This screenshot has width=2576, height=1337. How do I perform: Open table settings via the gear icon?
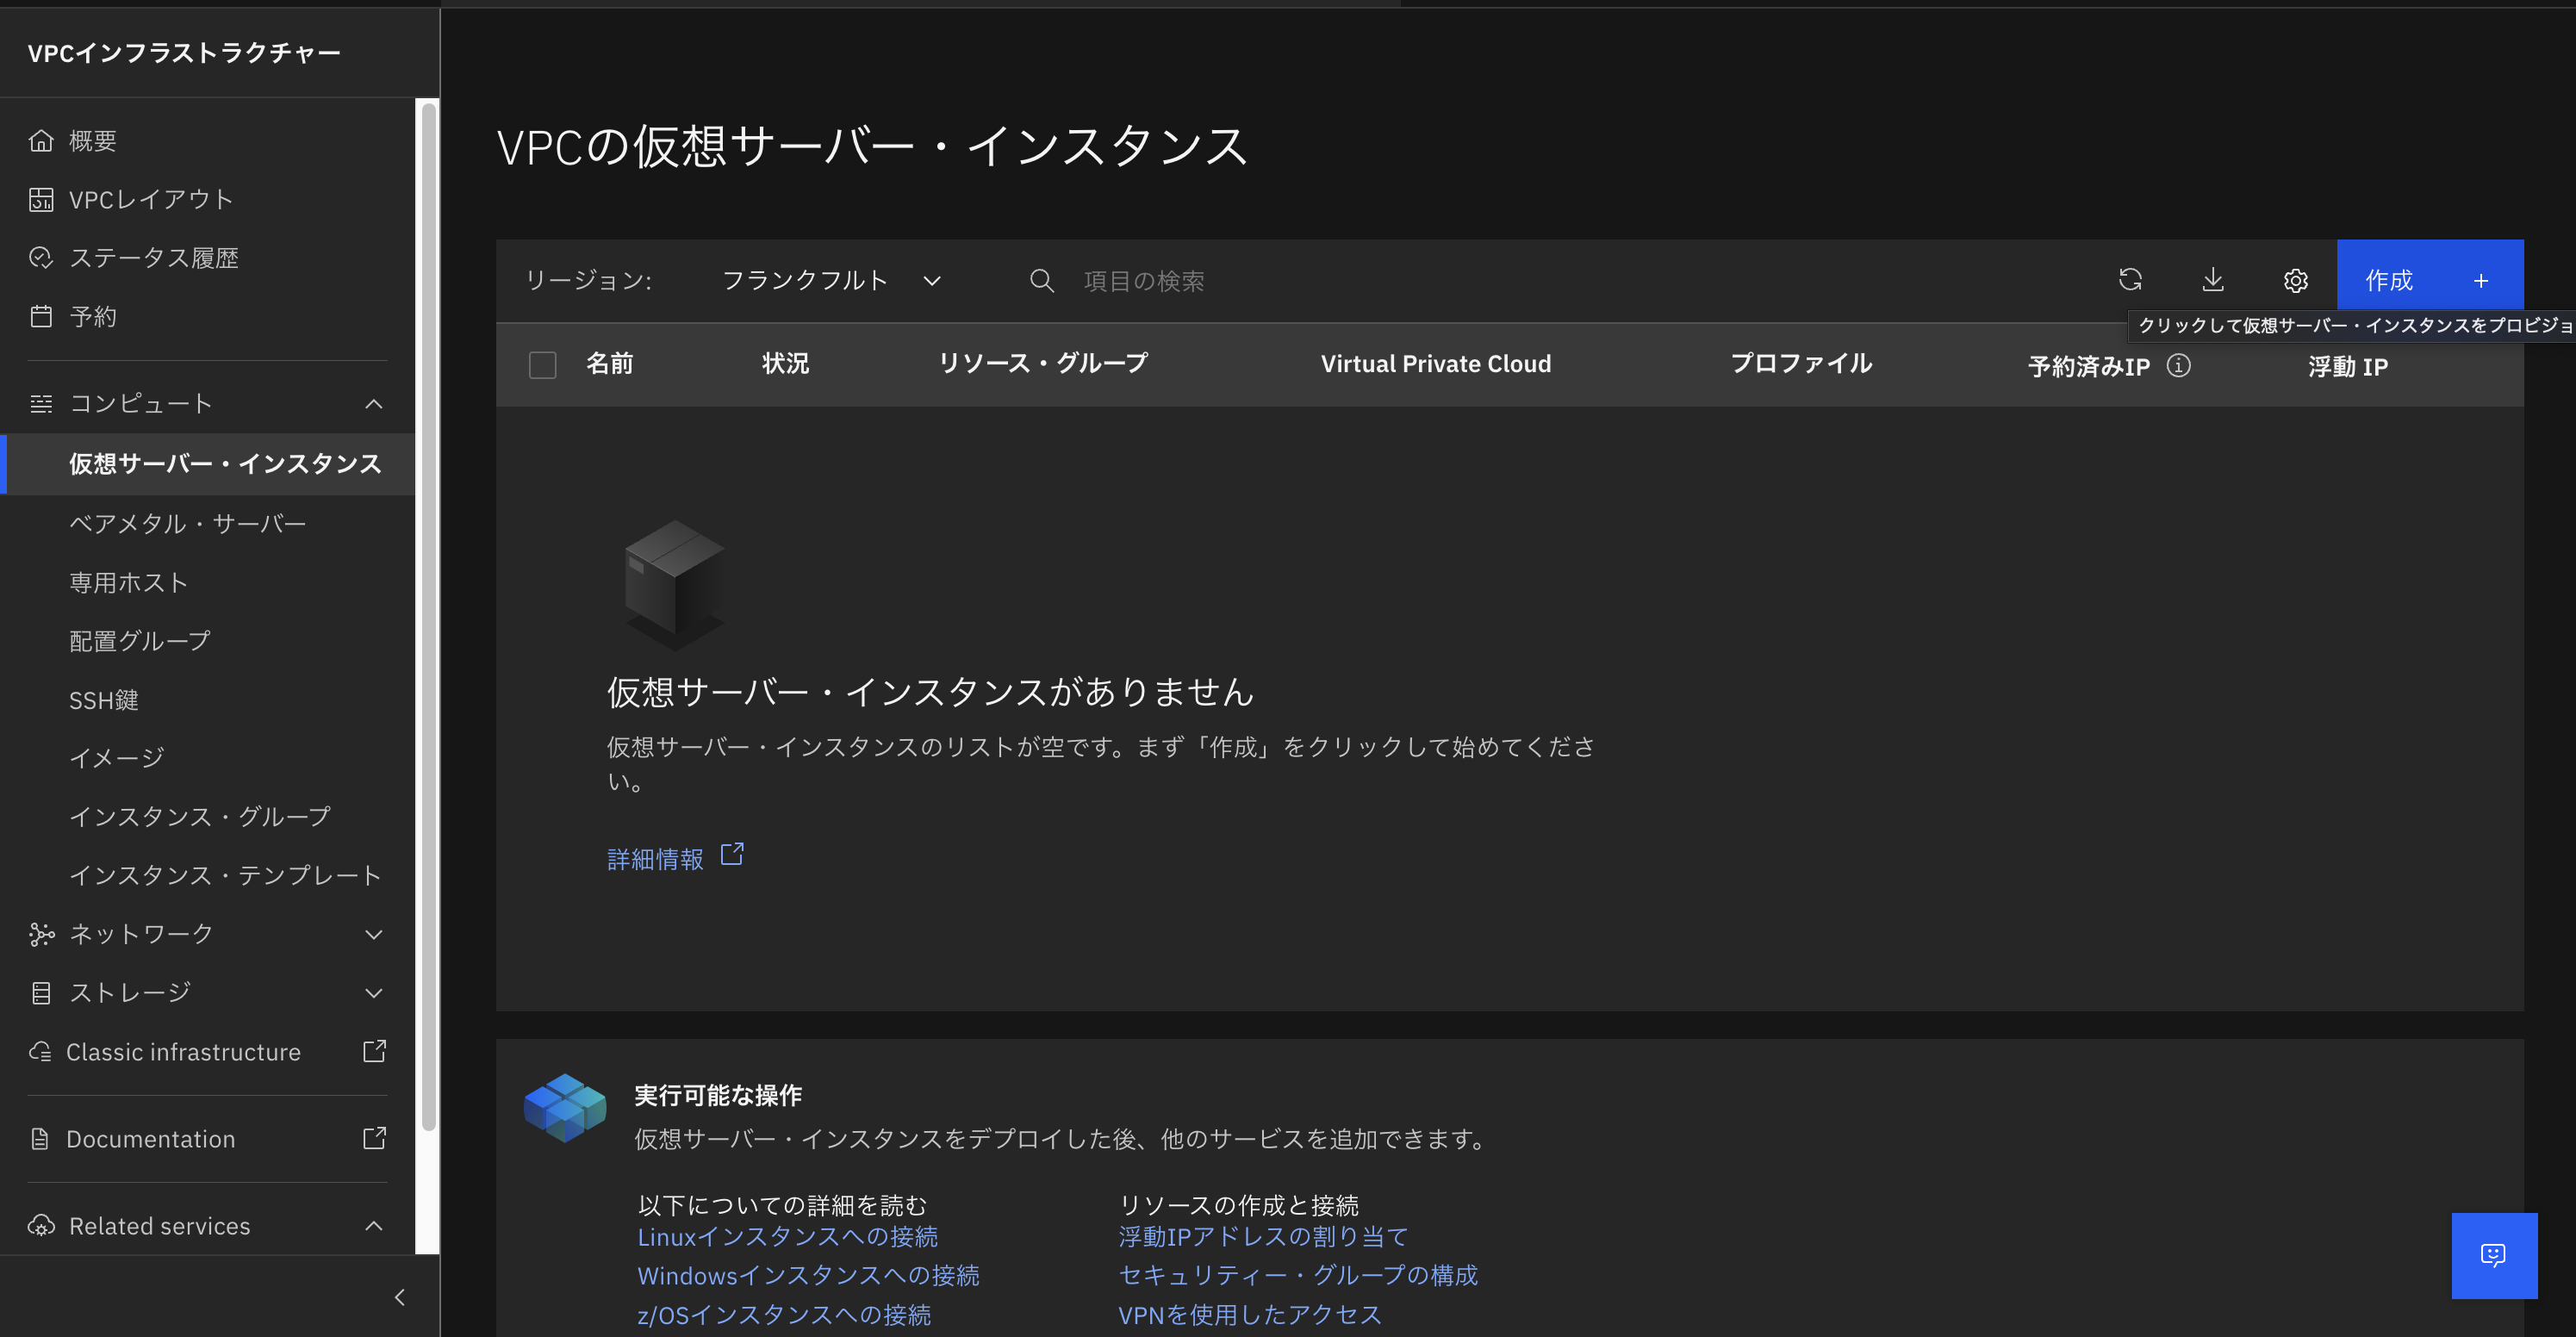click(x=2295, y=280)
